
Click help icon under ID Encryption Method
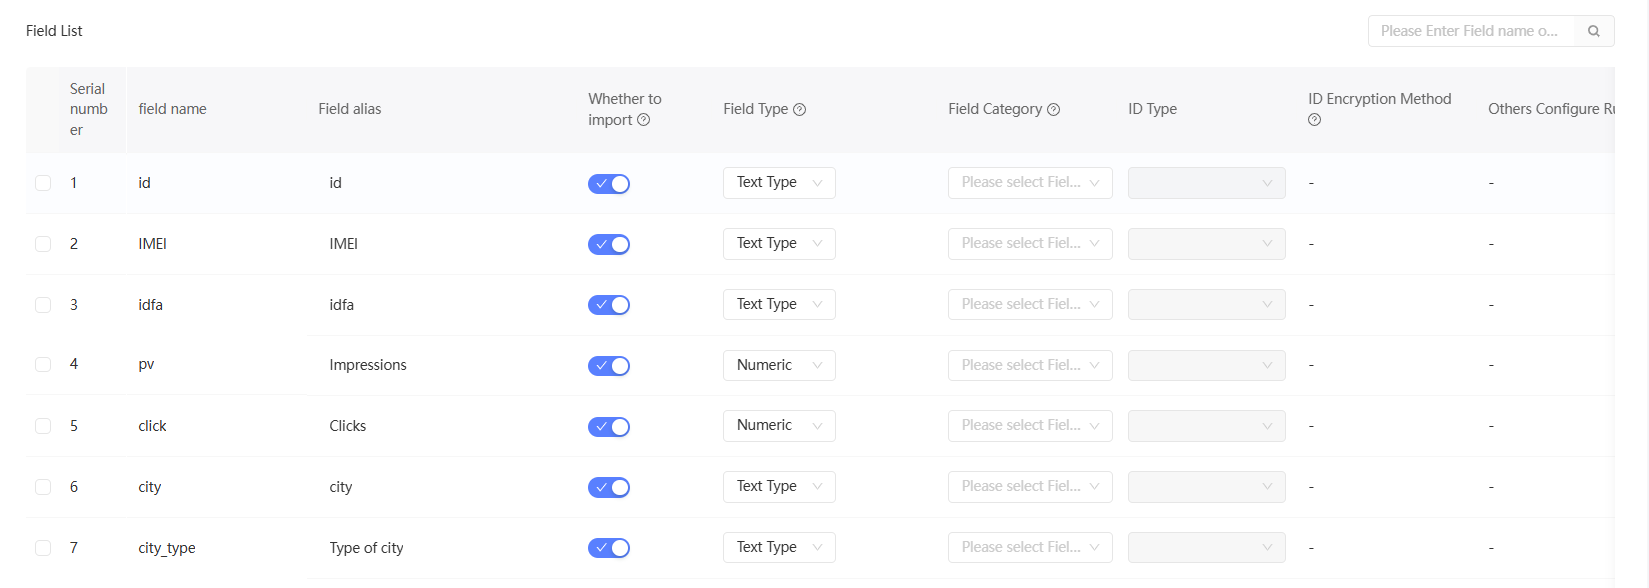click(1314, 120)
